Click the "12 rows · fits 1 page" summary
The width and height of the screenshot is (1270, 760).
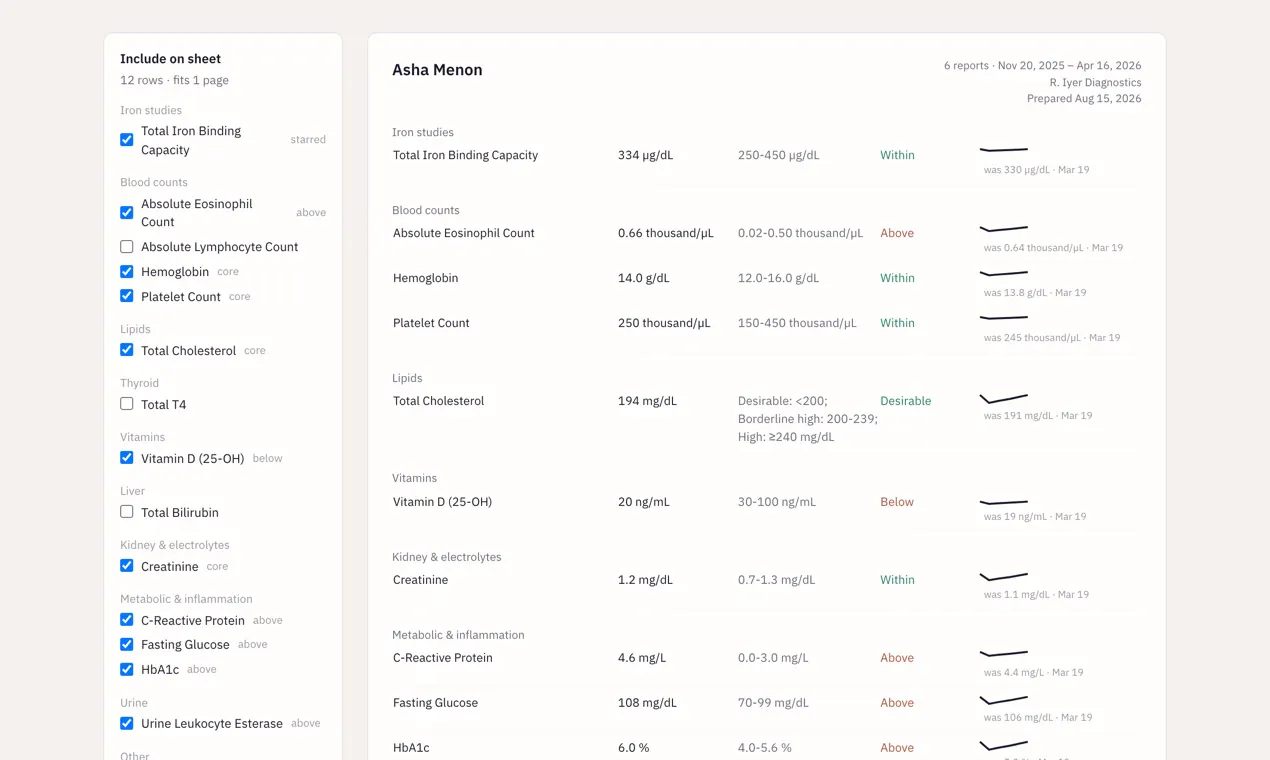174,80
